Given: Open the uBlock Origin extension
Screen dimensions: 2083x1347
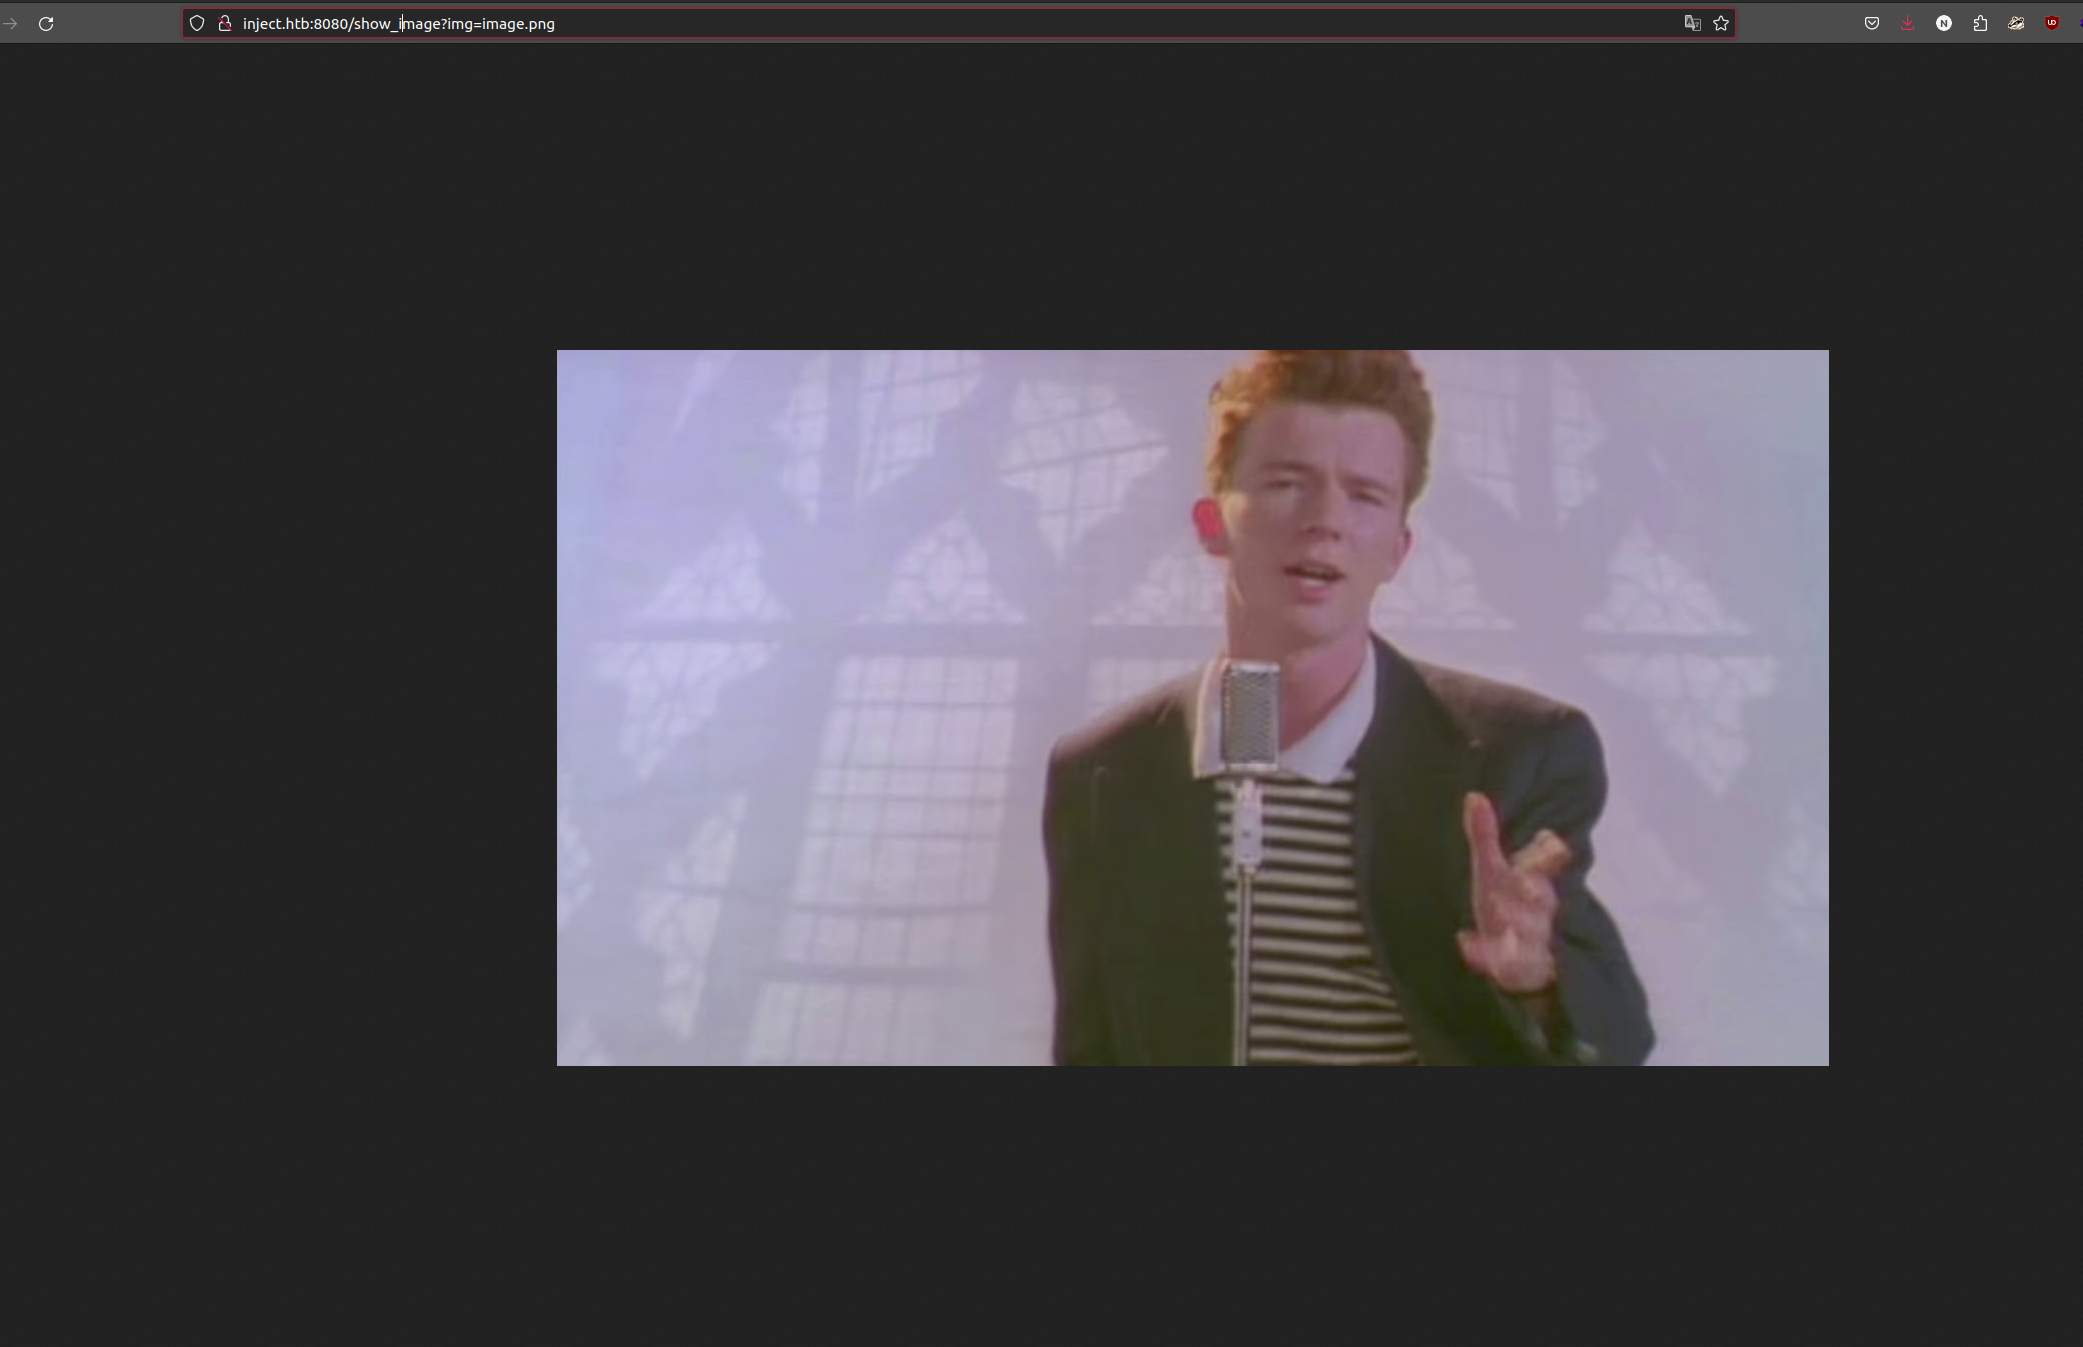Looking at the screenshot, I should pyautogui.click(x=2052, y=24).
